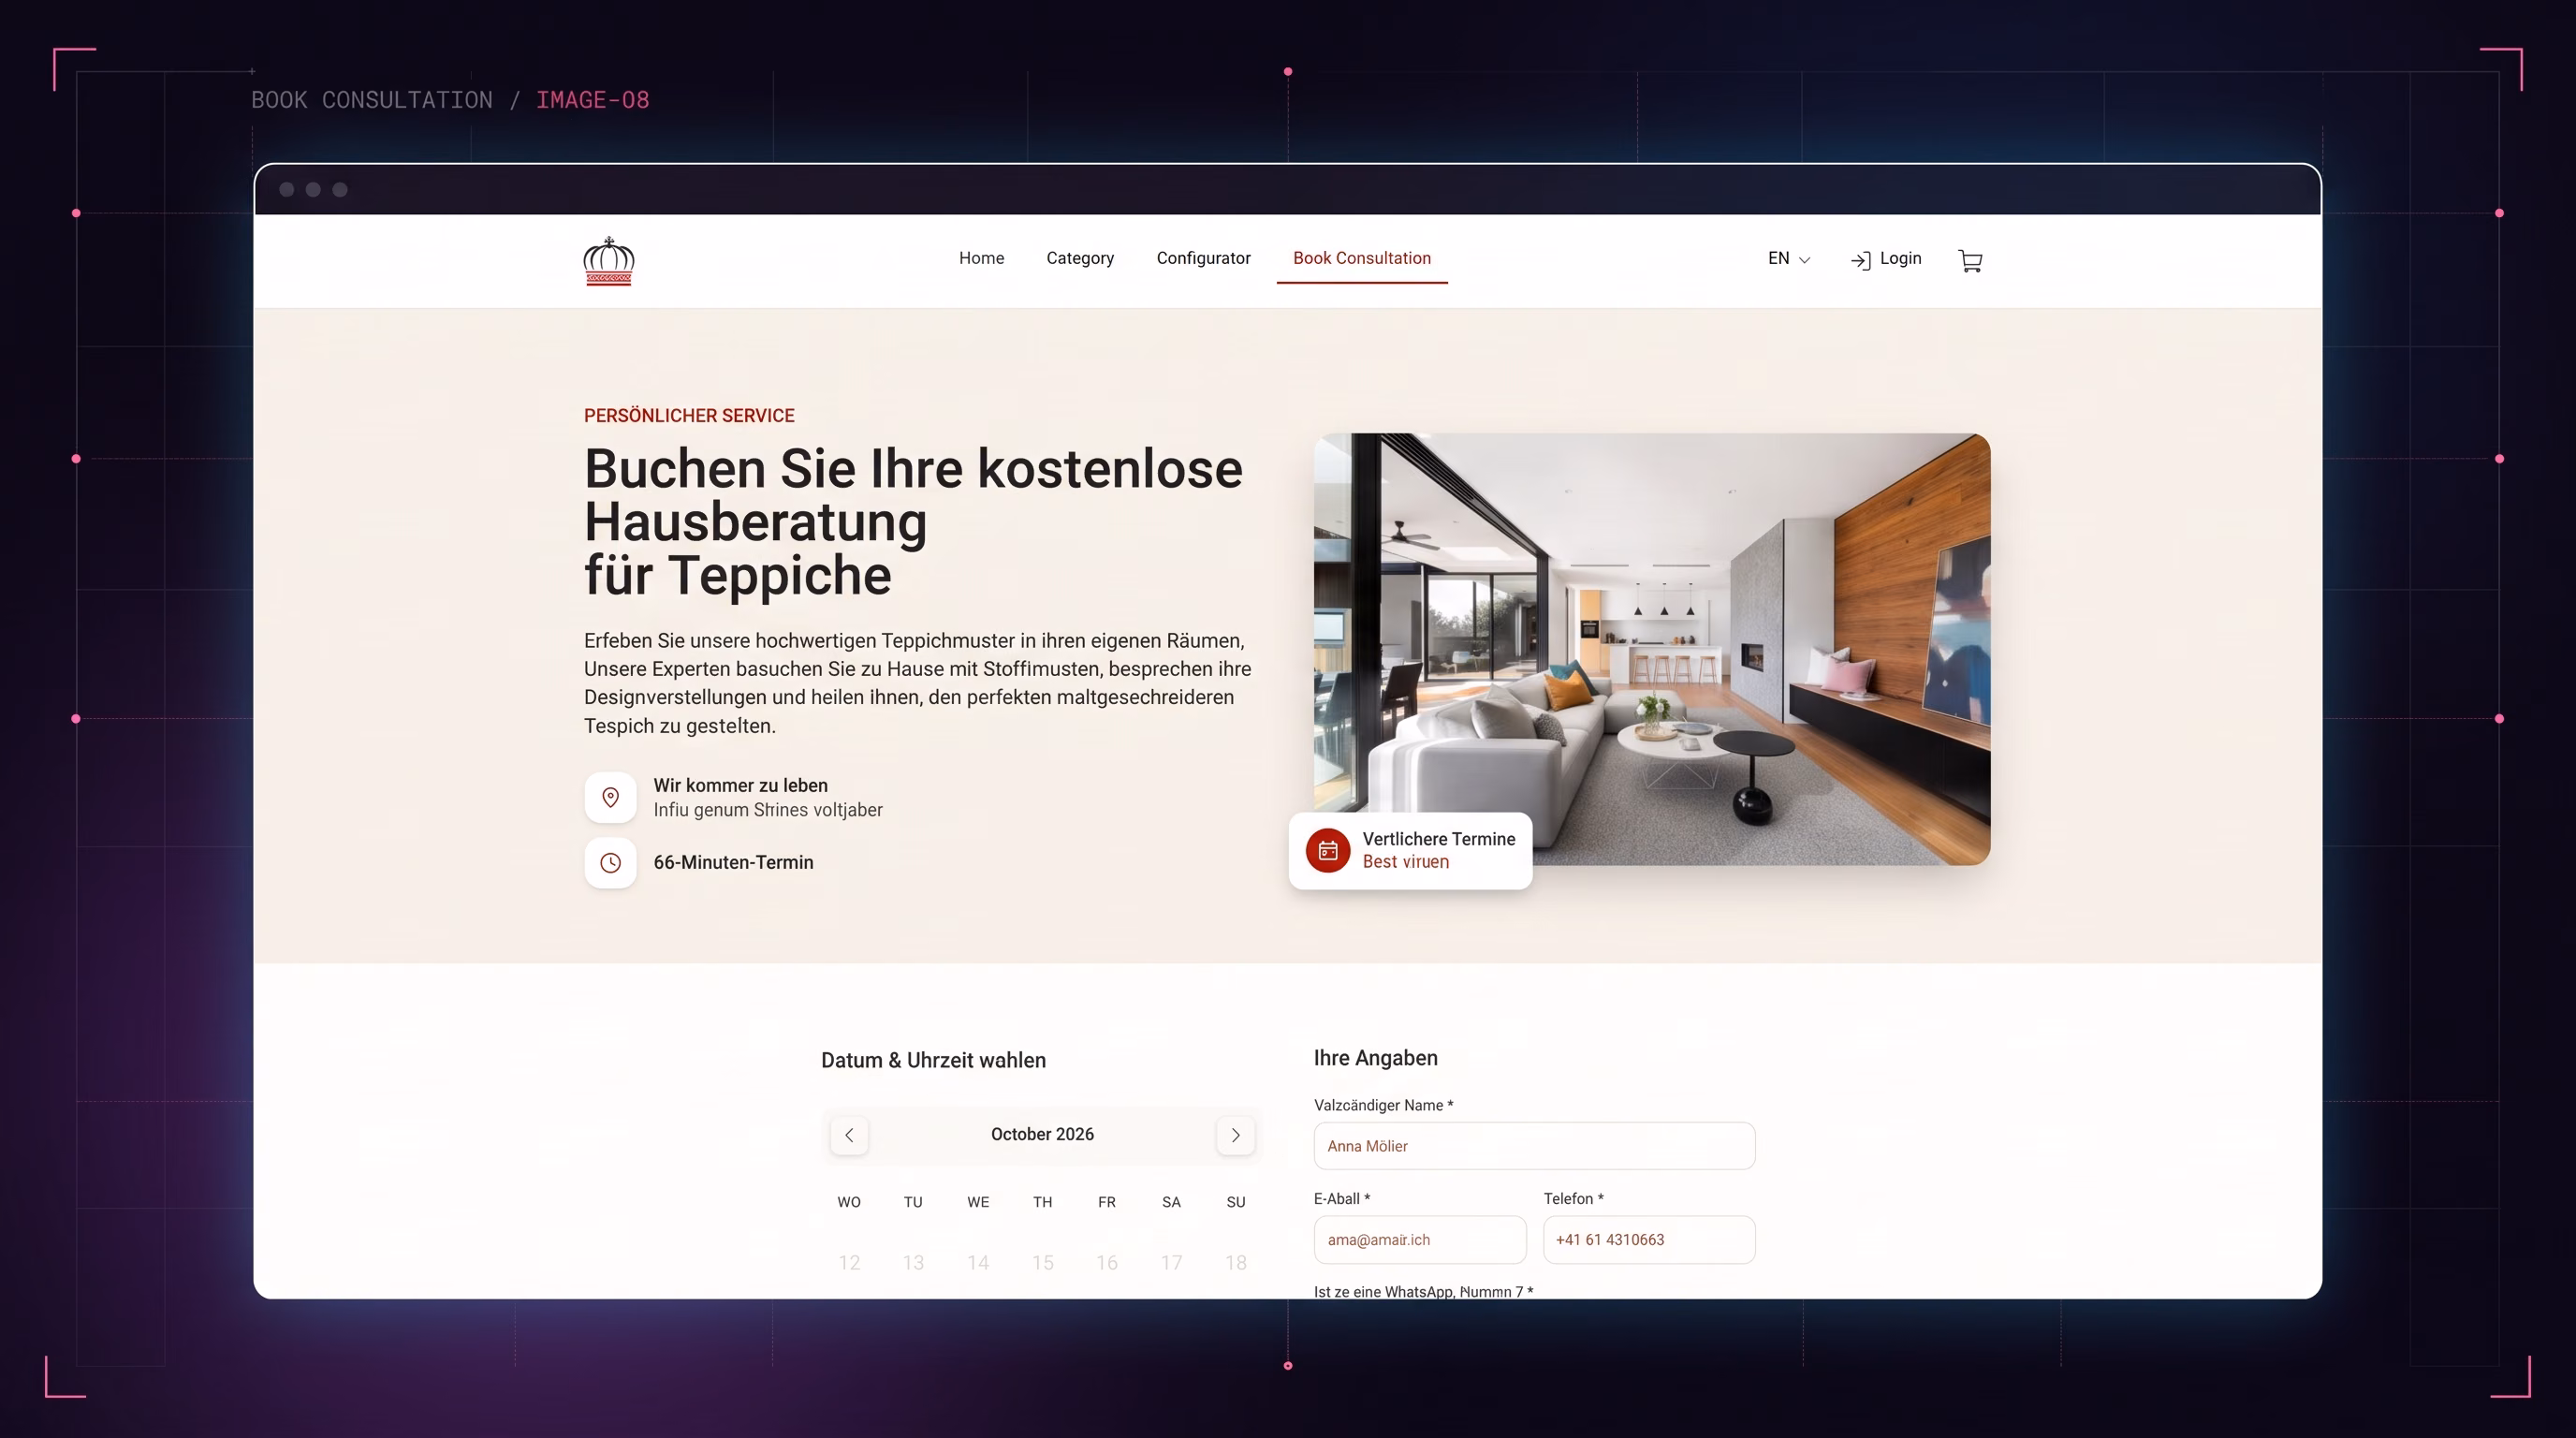The width and height of the screenshot is (2576, 1438).
Task: Click the 'Infiu genum Strines voltjaber' subtitle
Action: point(768,810)
